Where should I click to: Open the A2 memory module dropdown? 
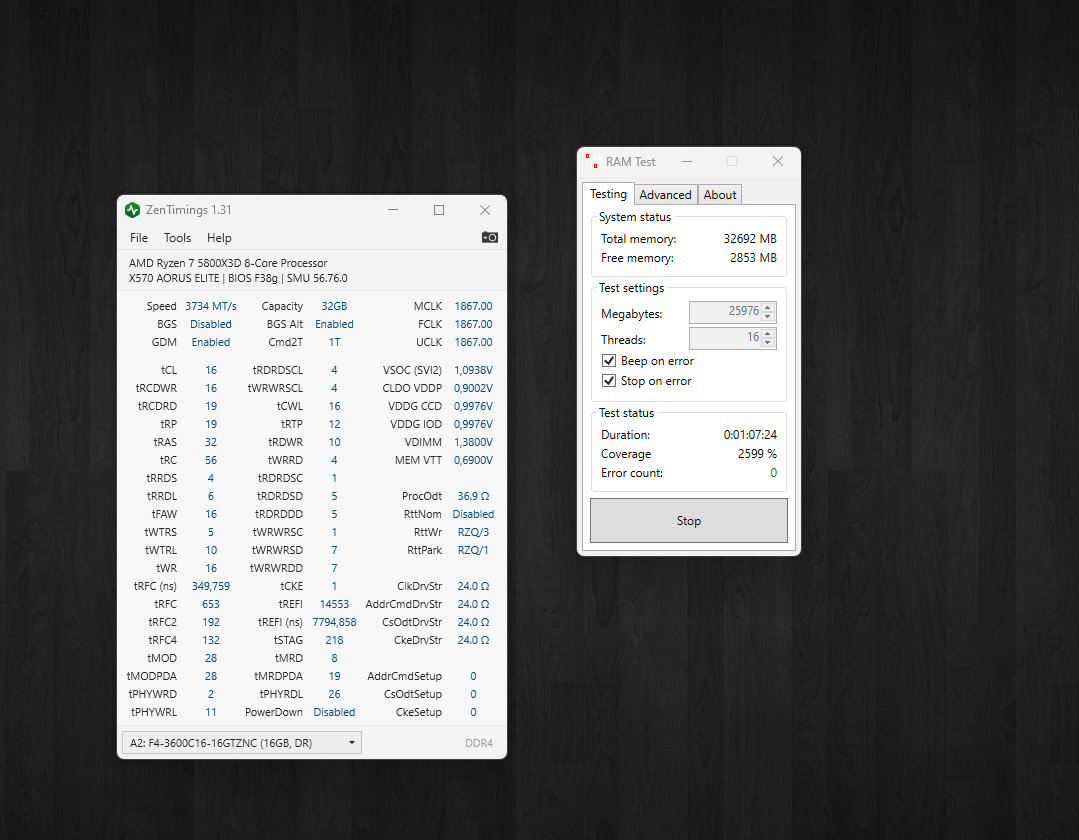coord(242,743)
